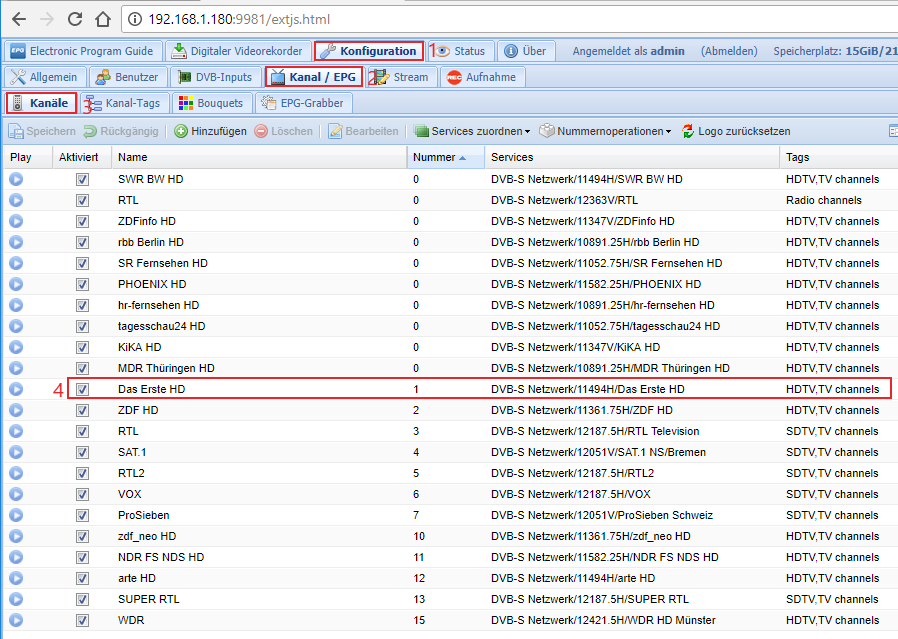Toggle Aktiviert checkbox for WDR
Screen dimensions: 898x639
(x=82, y=620)
